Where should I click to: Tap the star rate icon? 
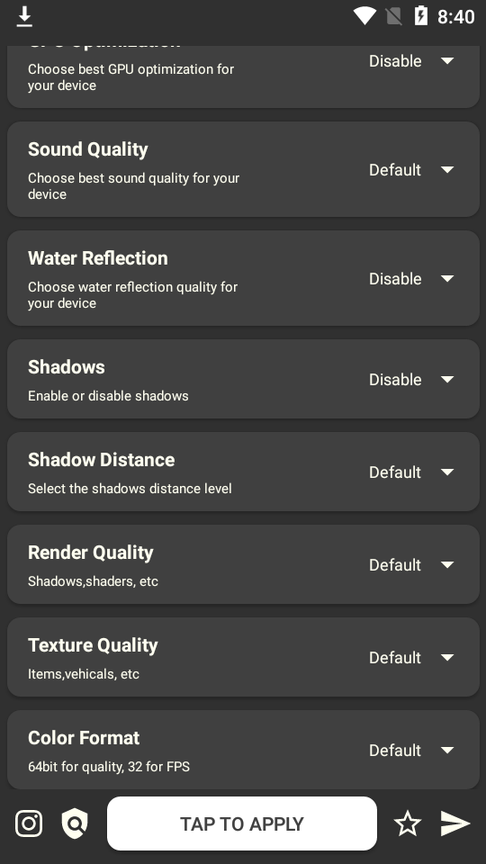pyautogui.click(x=407, y=824)
